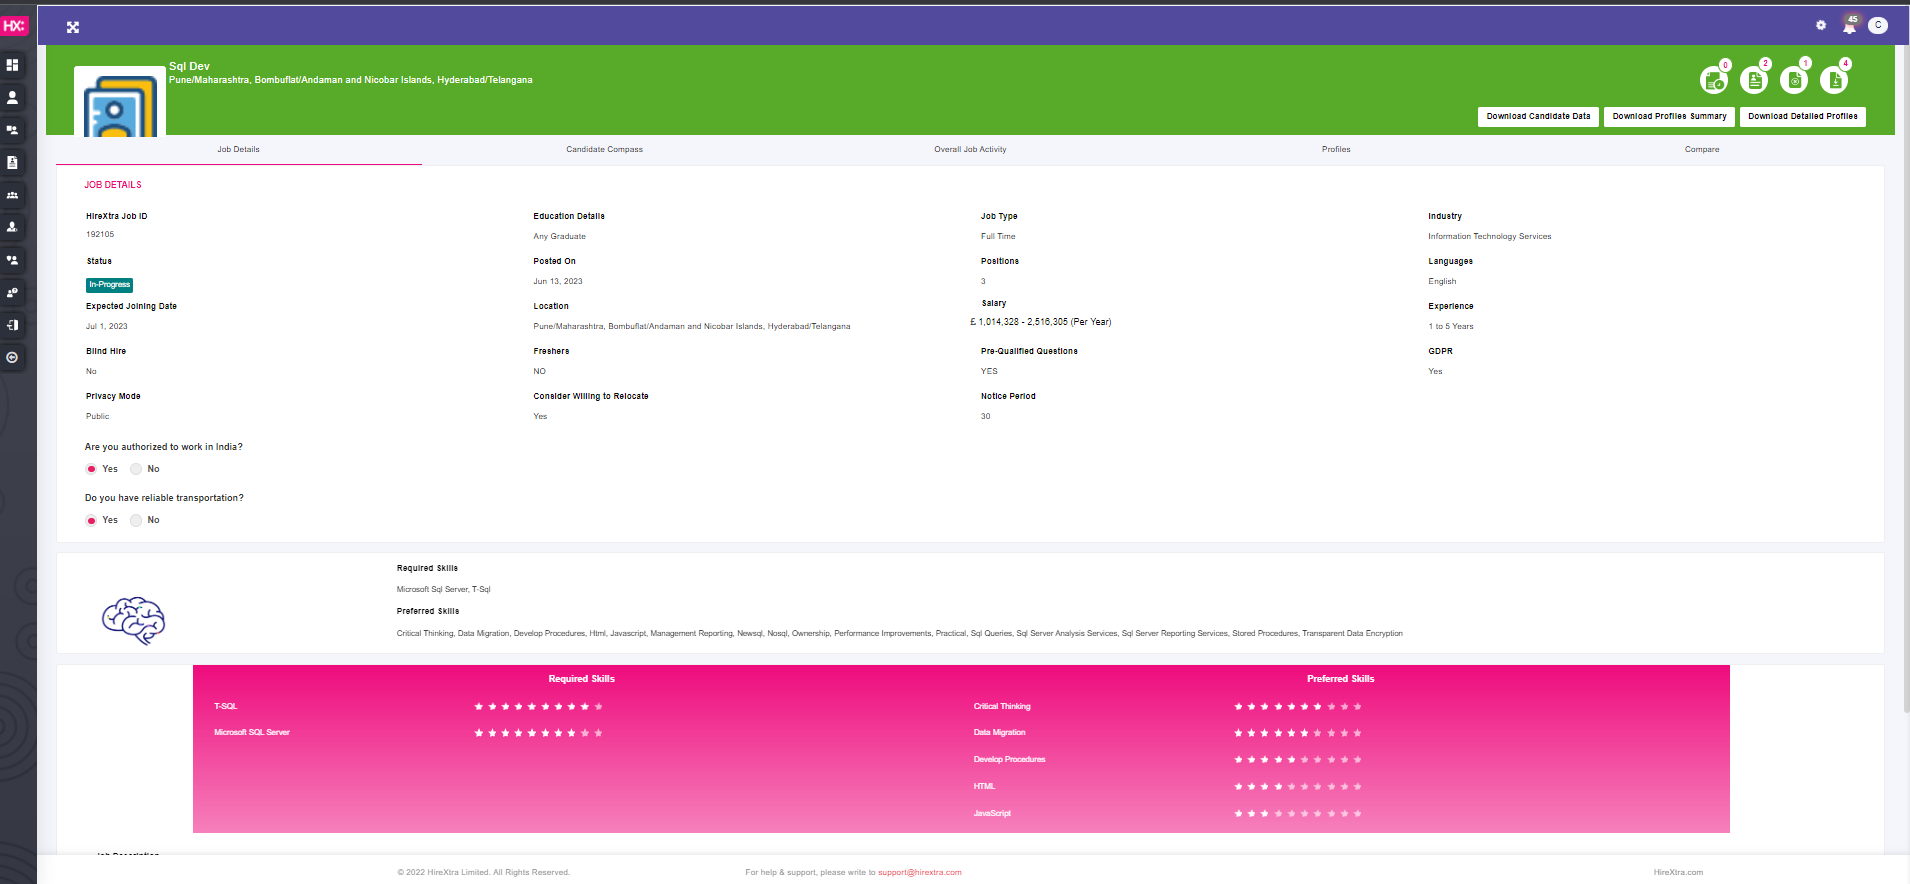Click the Preferred Skills pink panel header

(x=1341, y=679)
